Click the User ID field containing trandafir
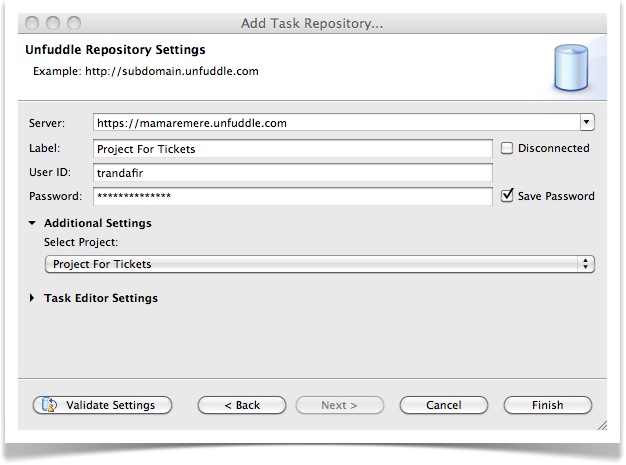Image resolution: width=626 pixels, height=465 pixels. (x=293, y=172)
